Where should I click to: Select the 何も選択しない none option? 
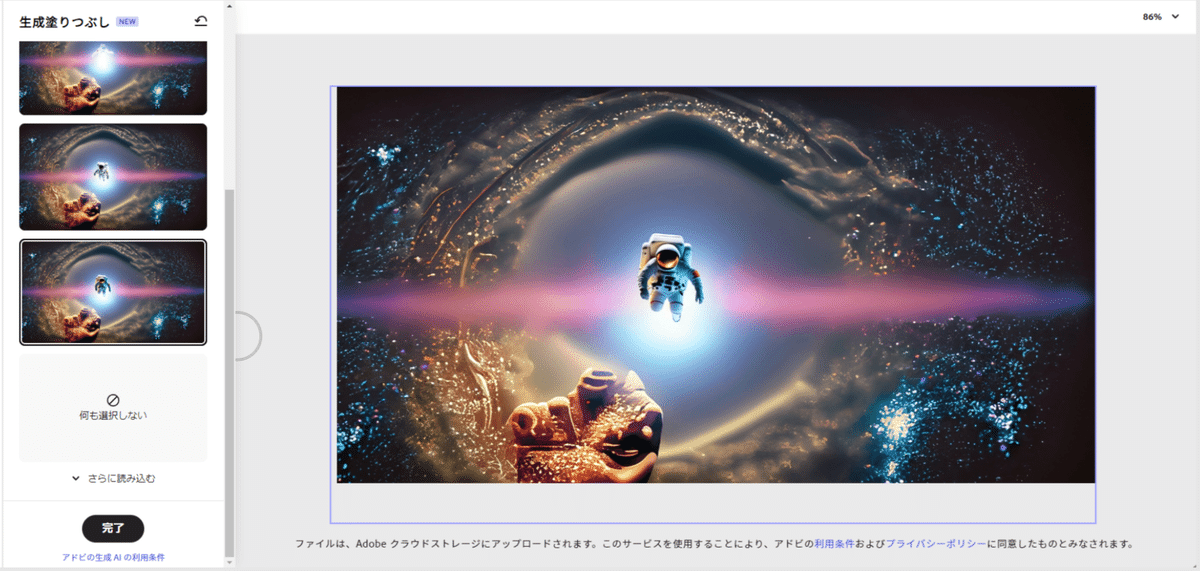click(113, 407)
